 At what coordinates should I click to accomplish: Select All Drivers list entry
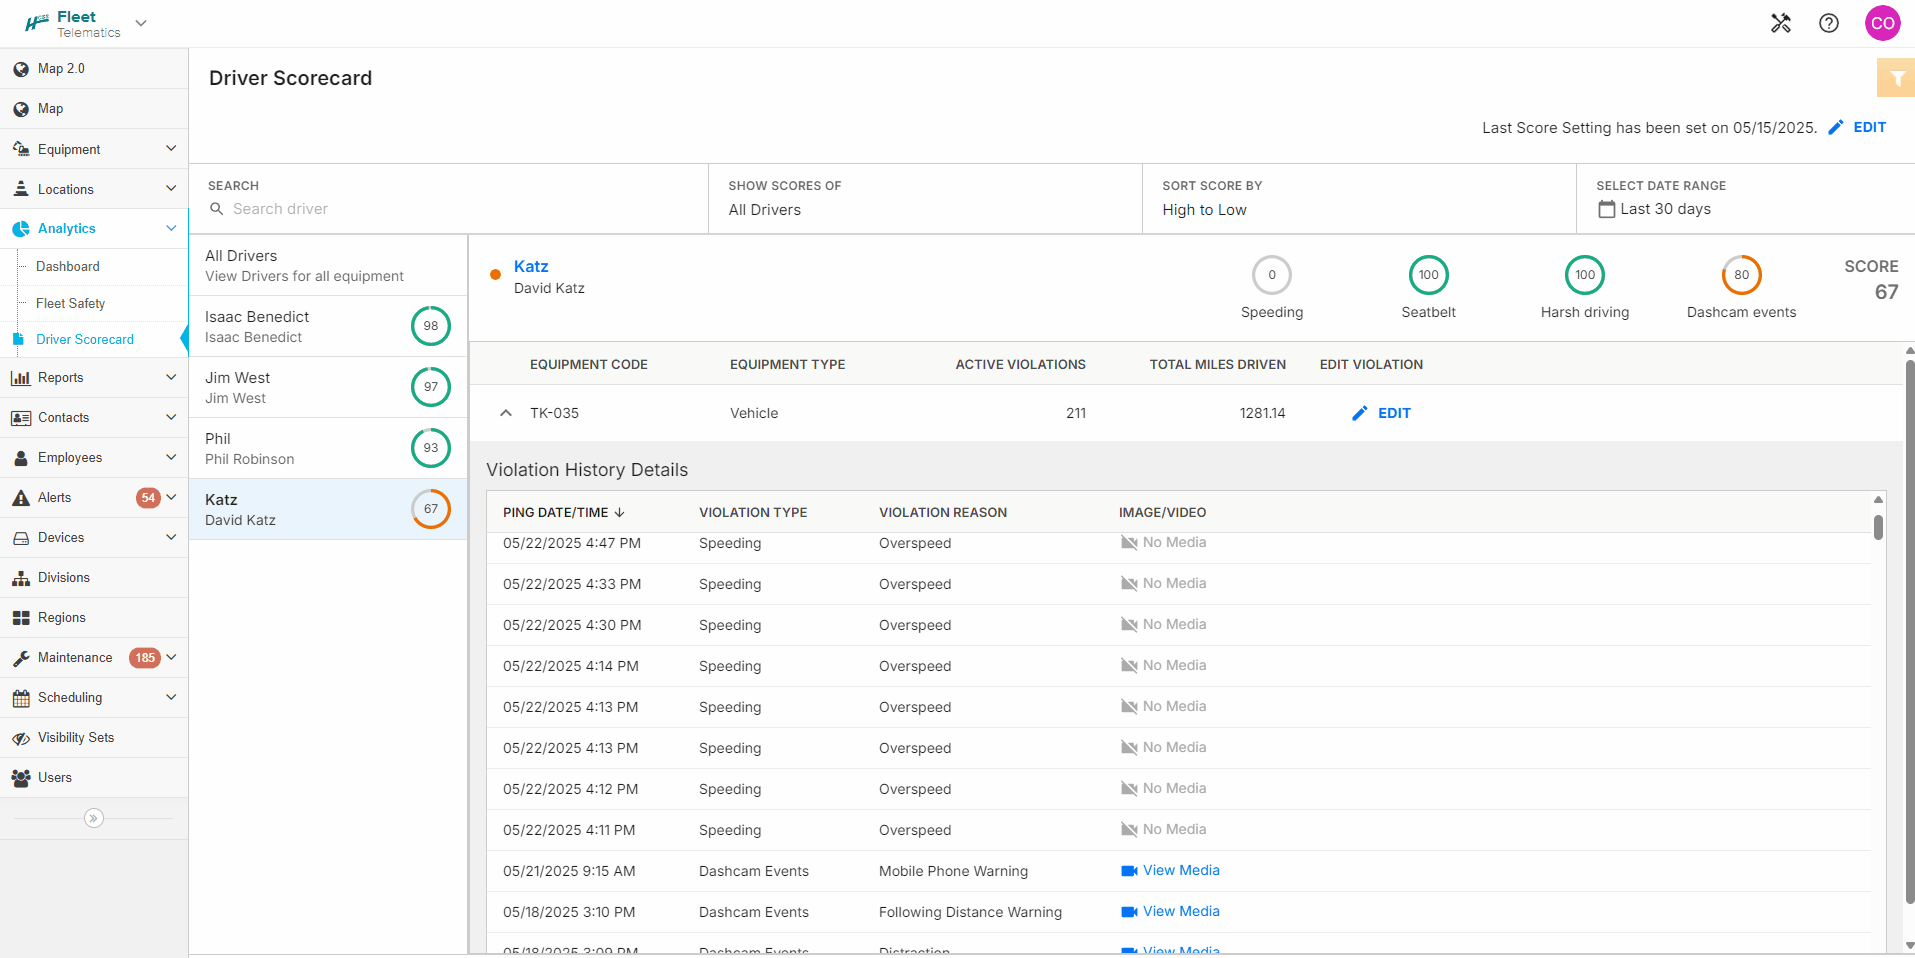click(328, 266)
